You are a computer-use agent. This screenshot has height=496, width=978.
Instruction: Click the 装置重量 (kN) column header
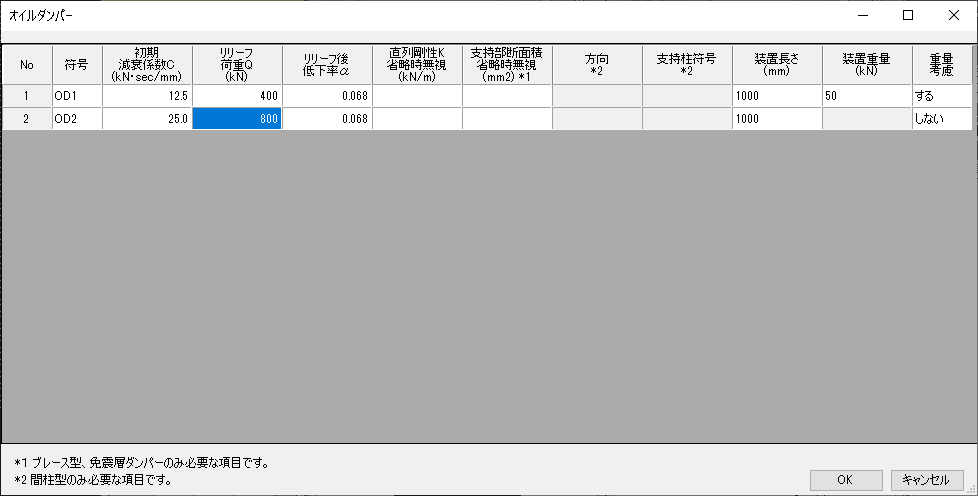point(867,65)
